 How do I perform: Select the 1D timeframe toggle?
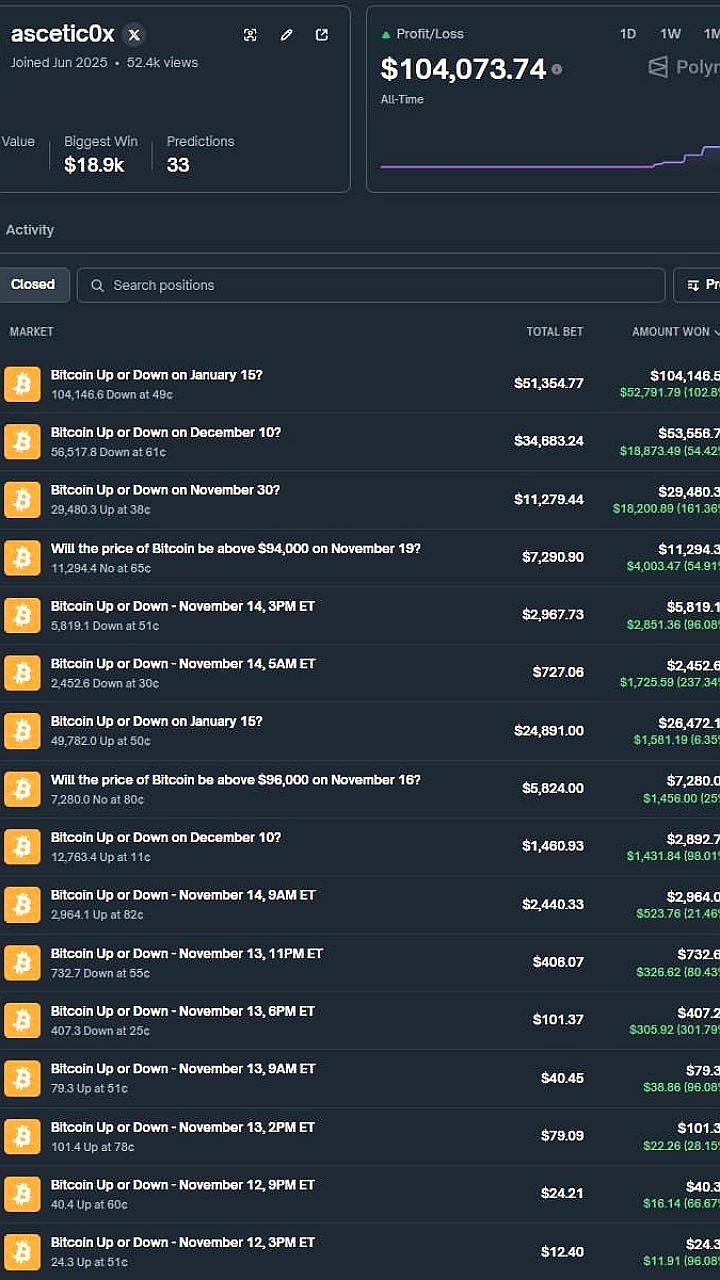[x=628, y=34]
